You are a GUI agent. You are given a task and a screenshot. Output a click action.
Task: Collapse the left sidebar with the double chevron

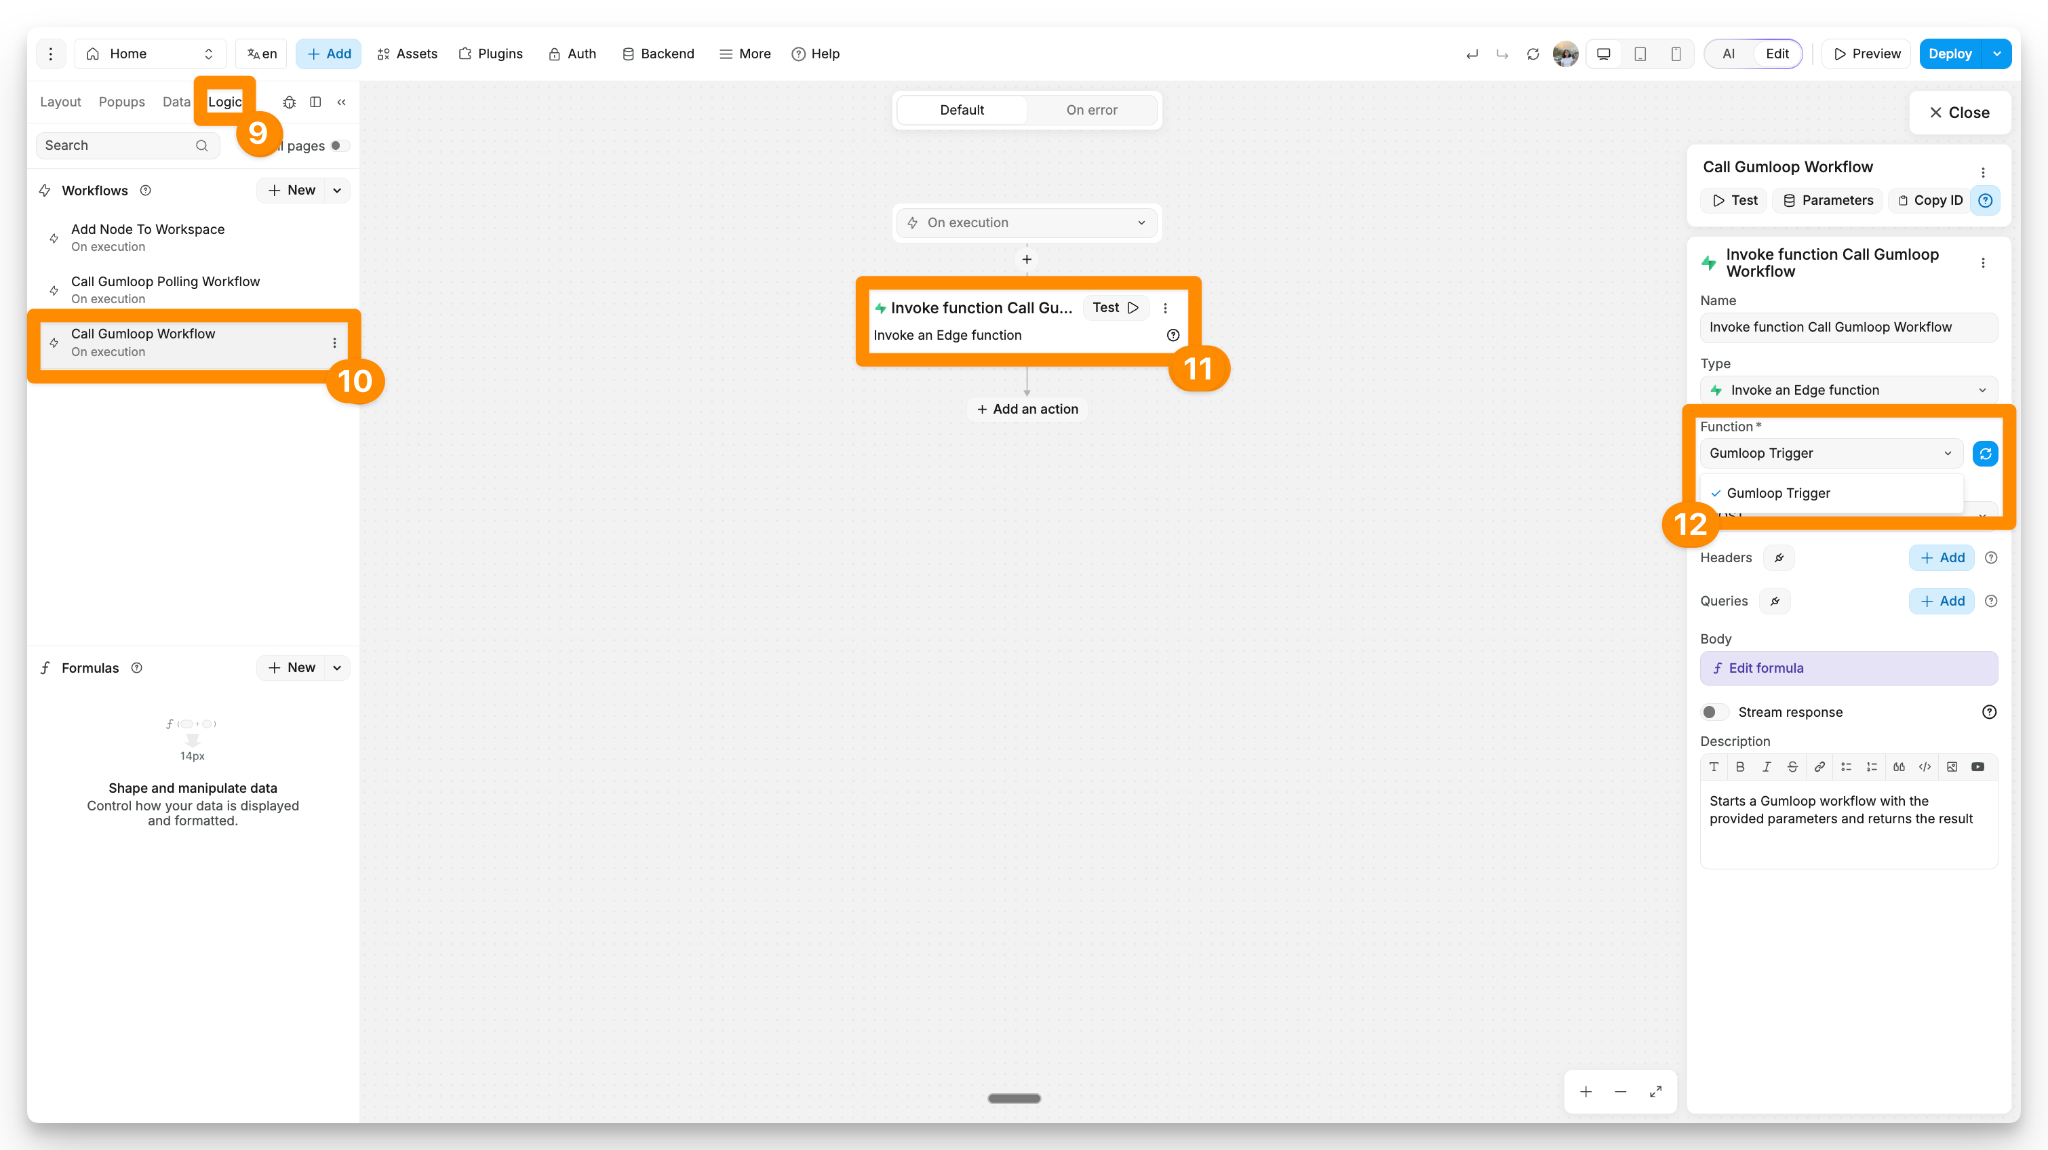point(342,102)
